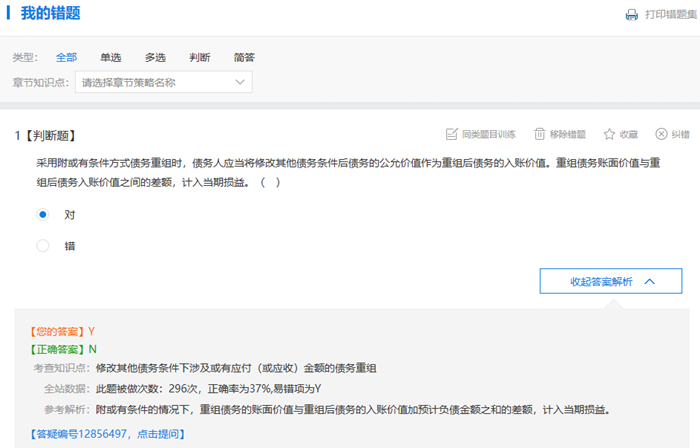Viewport: 700px width, 448px height.
Task: Select the 对 radio button
Action: tap(43, 214)
